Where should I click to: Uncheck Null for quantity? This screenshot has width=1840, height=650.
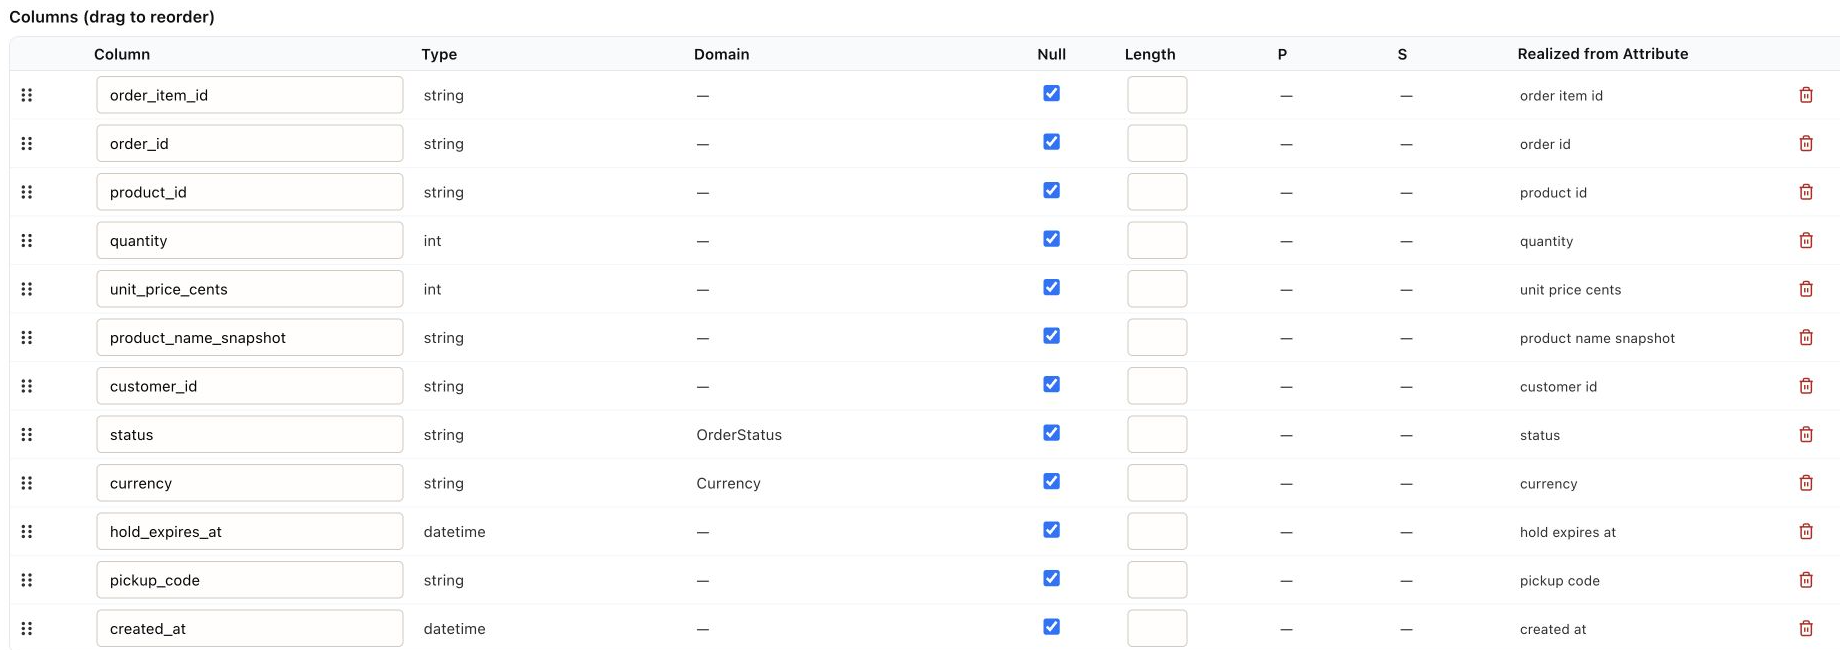(x=1051, y=239)
